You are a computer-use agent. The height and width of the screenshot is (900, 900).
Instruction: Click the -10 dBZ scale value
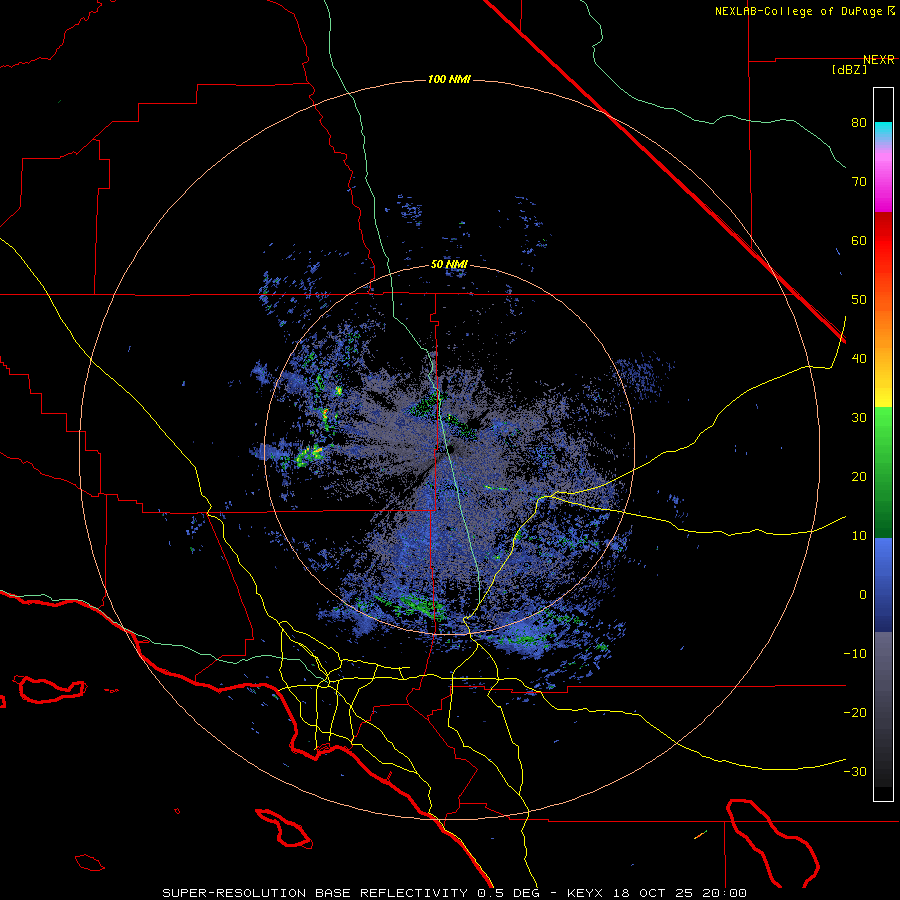coord(855,654)
